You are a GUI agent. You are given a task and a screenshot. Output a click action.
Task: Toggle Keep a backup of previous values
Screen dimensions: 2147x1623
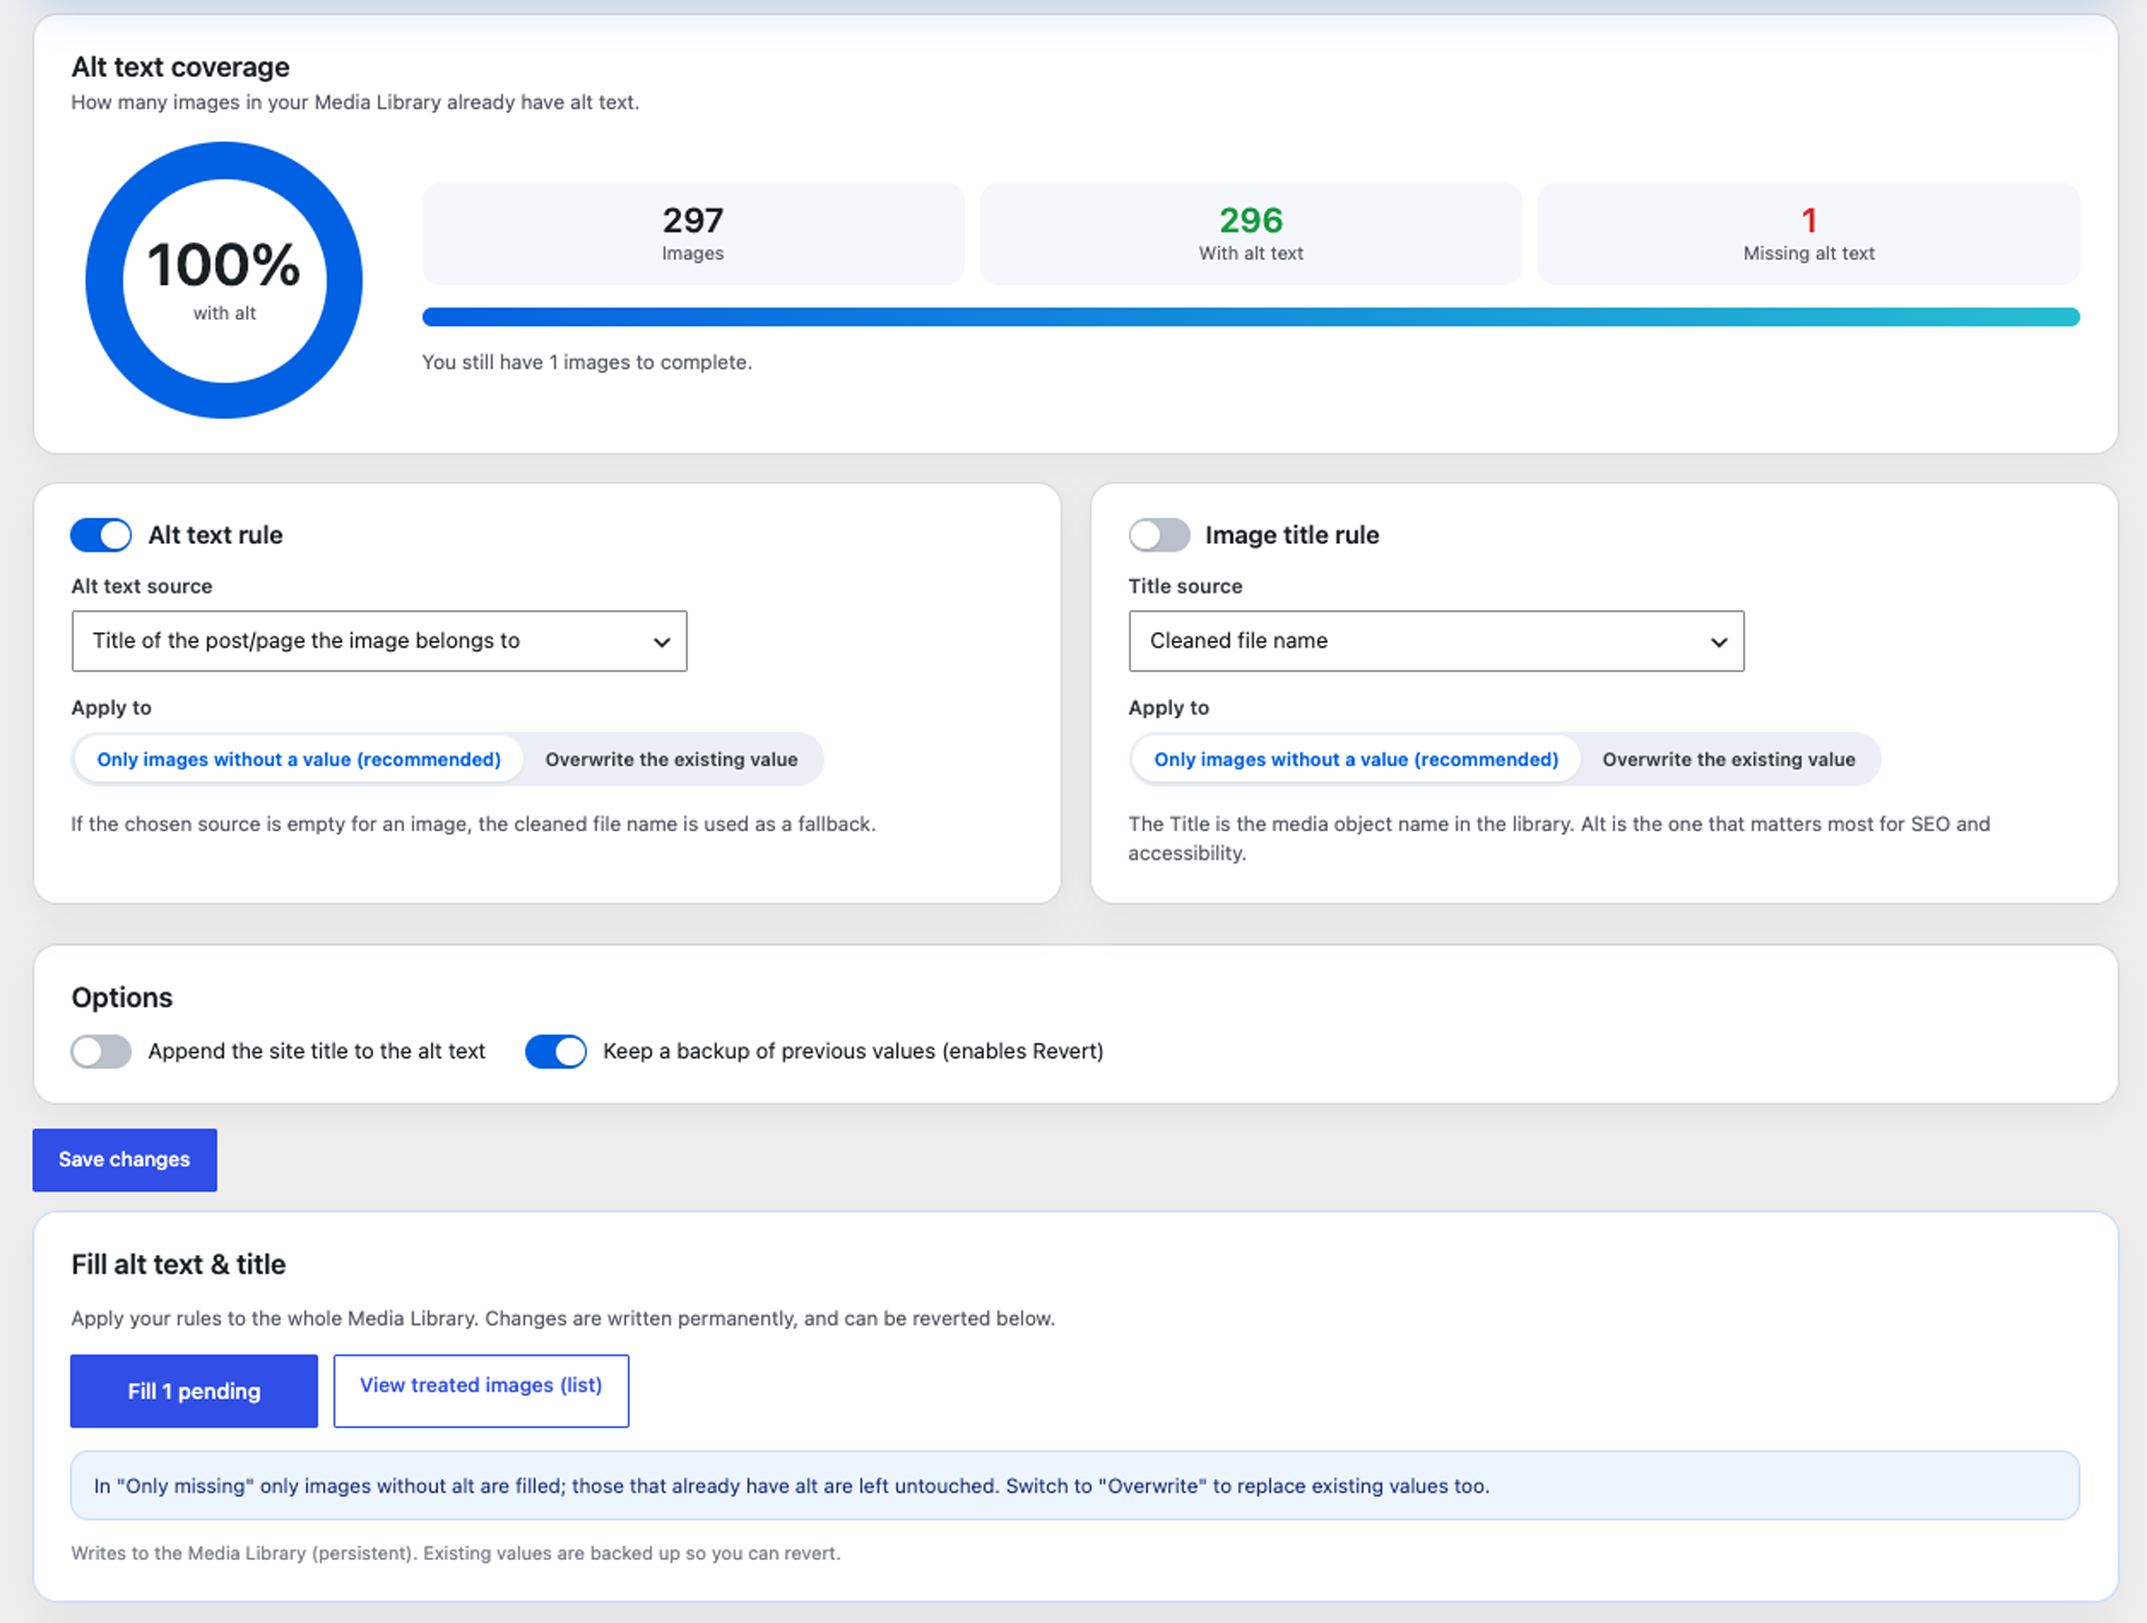pos(556,1051)
